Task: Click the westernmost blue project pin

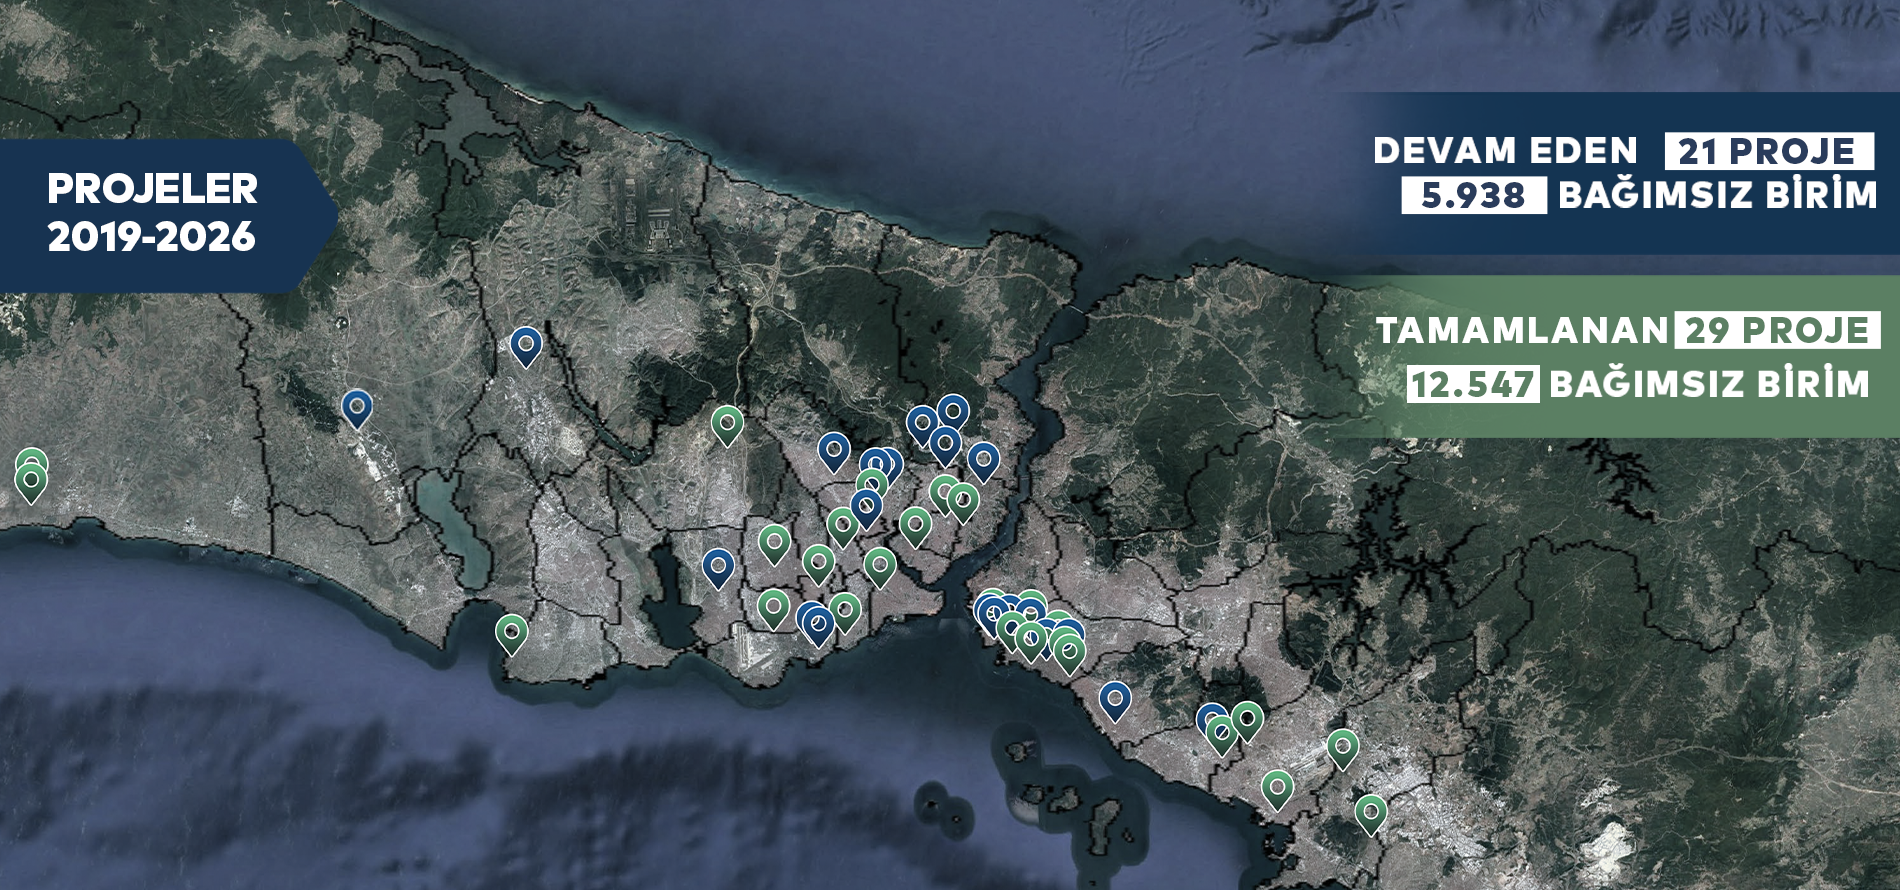Action: 357,407
